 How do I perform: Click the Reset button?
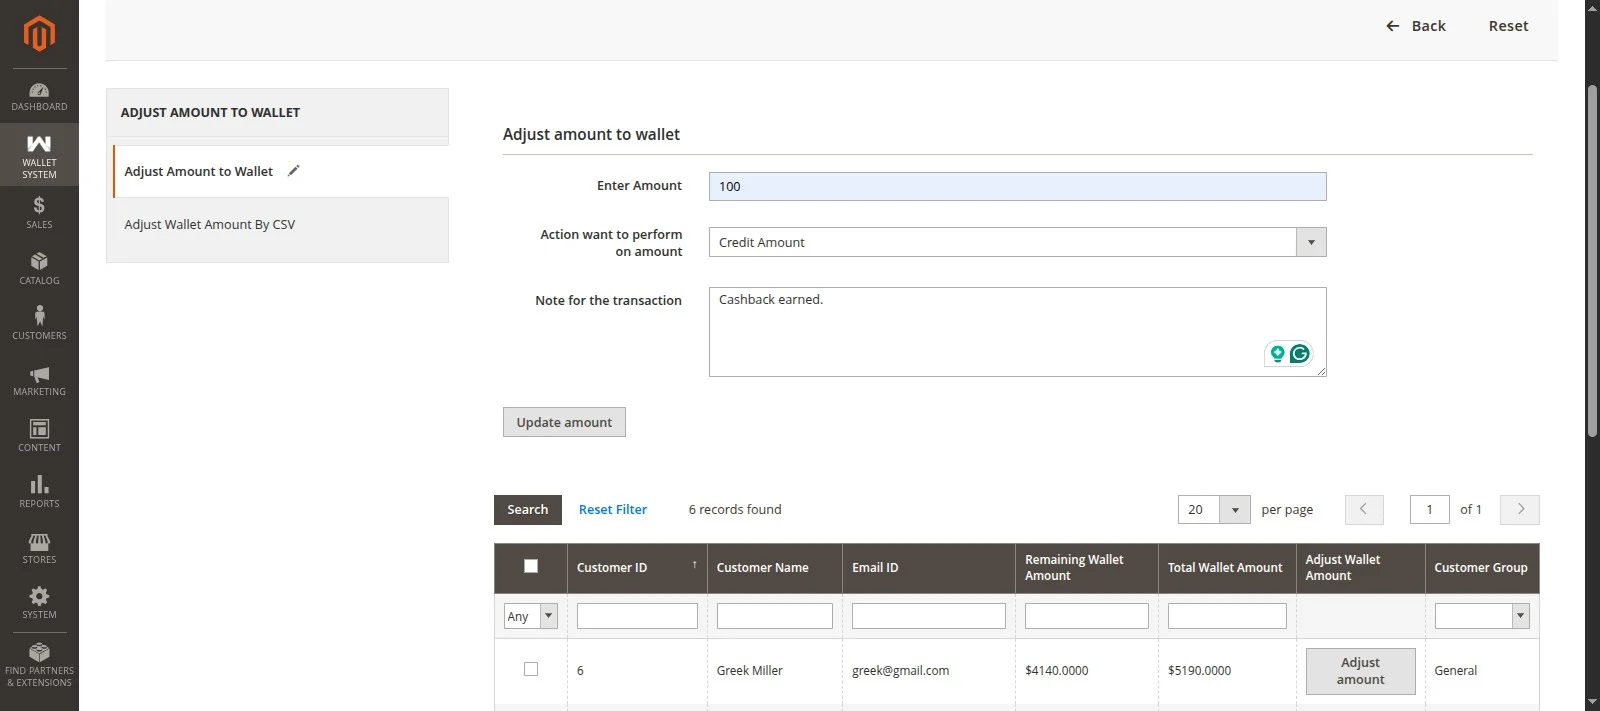1508,26
